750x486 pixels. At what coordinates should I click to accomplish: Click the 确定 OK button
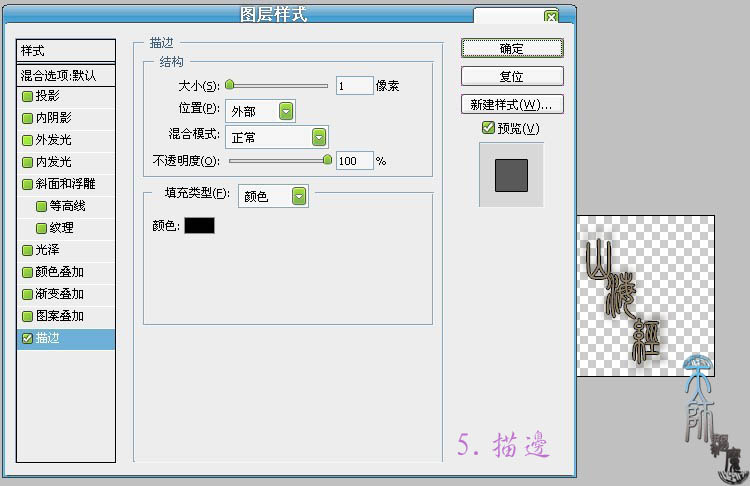(512, 48)
